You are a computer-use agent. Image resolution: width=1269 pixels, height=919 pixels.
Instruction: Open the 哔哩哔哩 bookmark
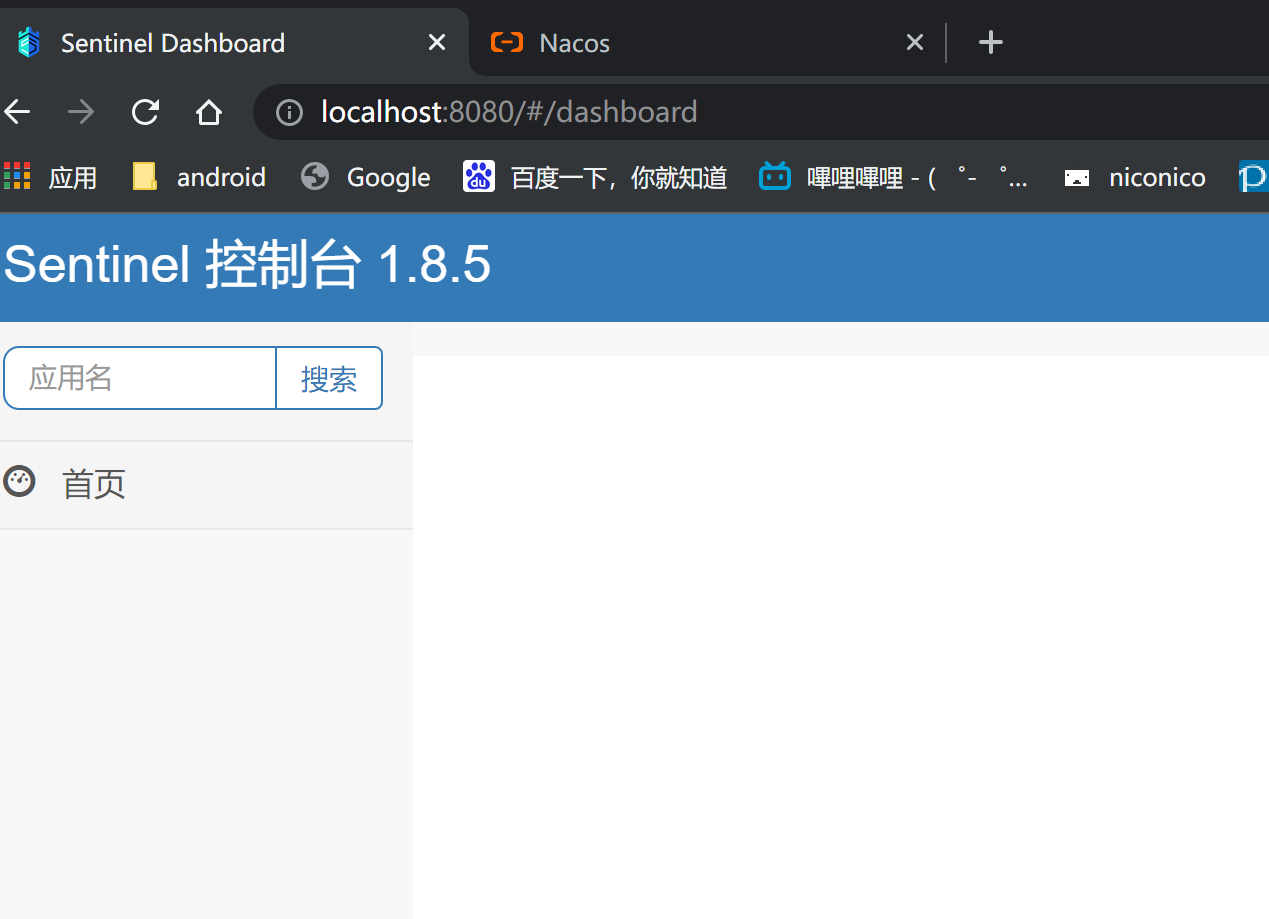[894, 178]
